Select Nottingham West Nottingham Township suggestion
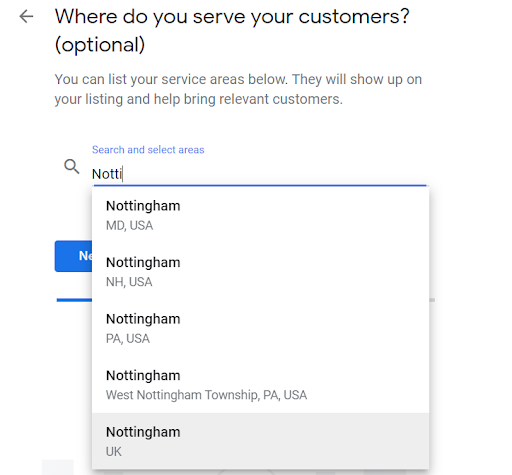The width and height of the screenshot is (512, 475). [x=260, y=385]
